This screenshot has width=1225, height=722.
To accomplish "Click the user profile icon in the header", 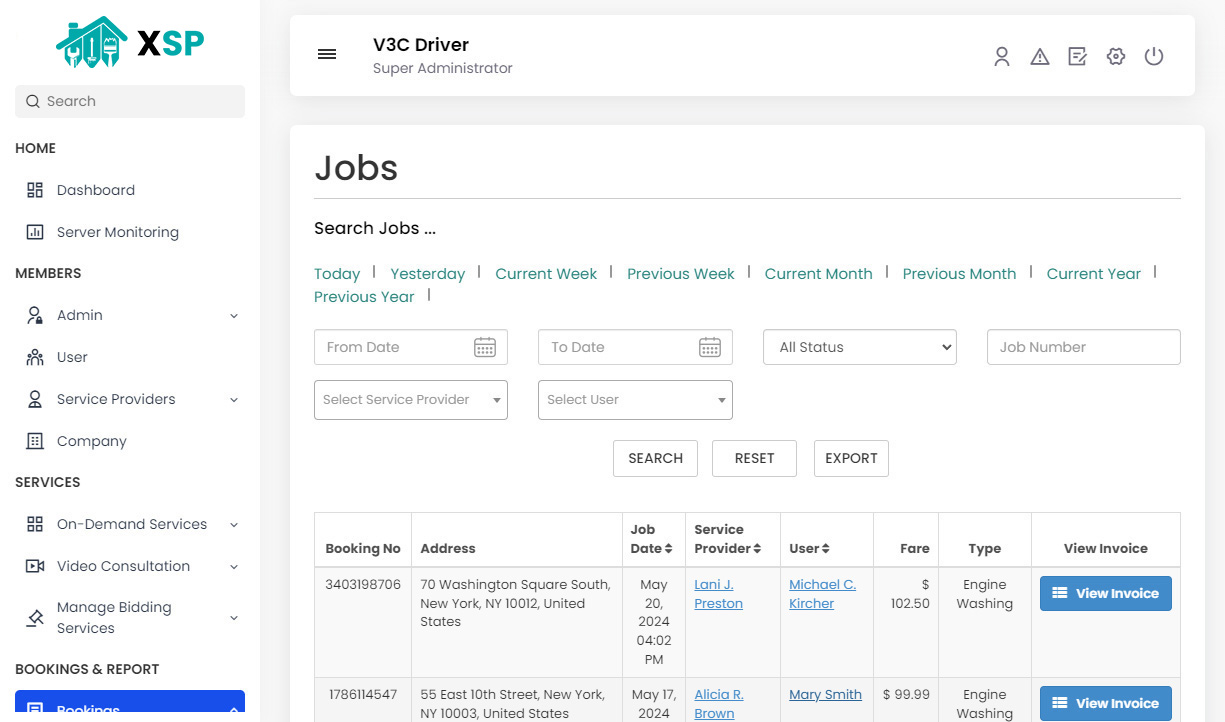I will [x=1002, y=57].
